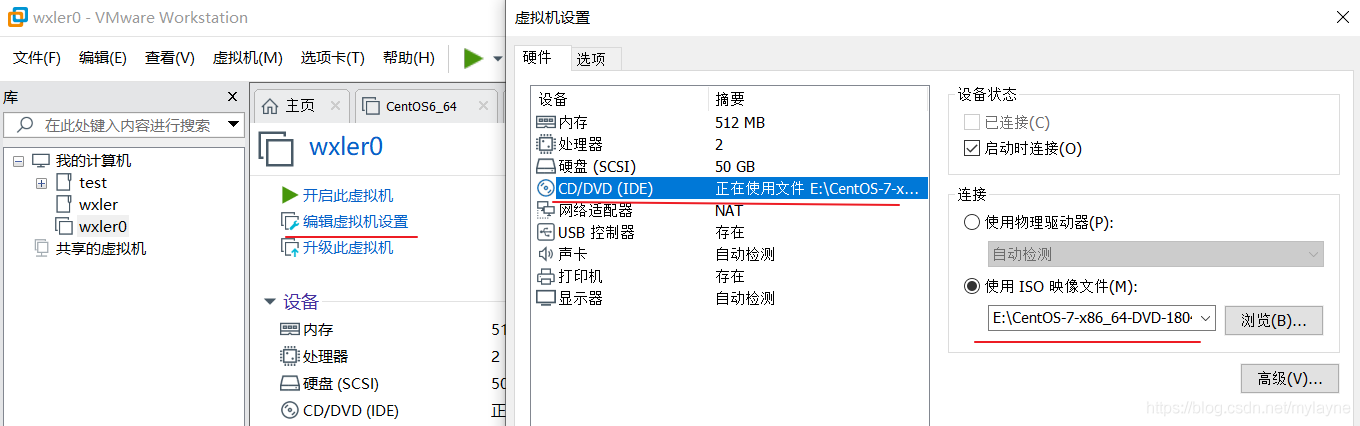Switch to the 选项 tab
This screenshot has width=1360, height=426.
[591, 59]
